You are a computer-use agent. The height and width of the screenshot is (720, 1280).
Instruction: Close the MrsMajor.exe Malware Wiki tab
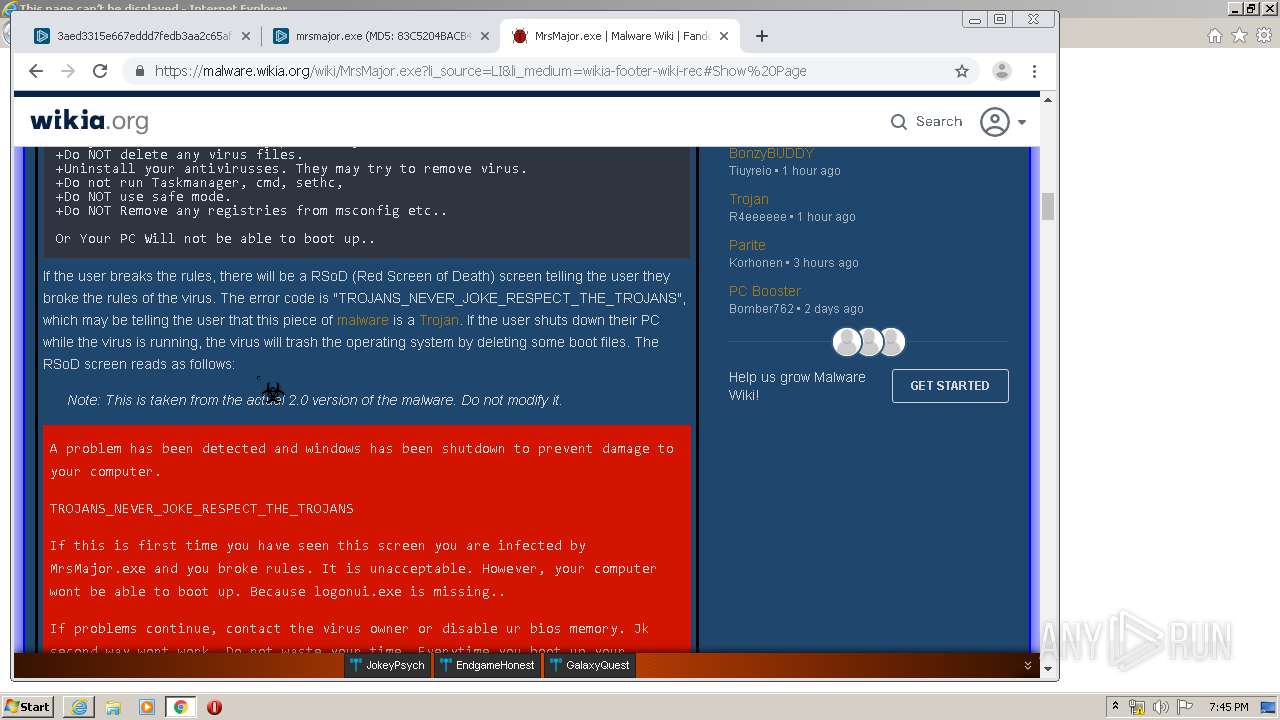(724, 36)
